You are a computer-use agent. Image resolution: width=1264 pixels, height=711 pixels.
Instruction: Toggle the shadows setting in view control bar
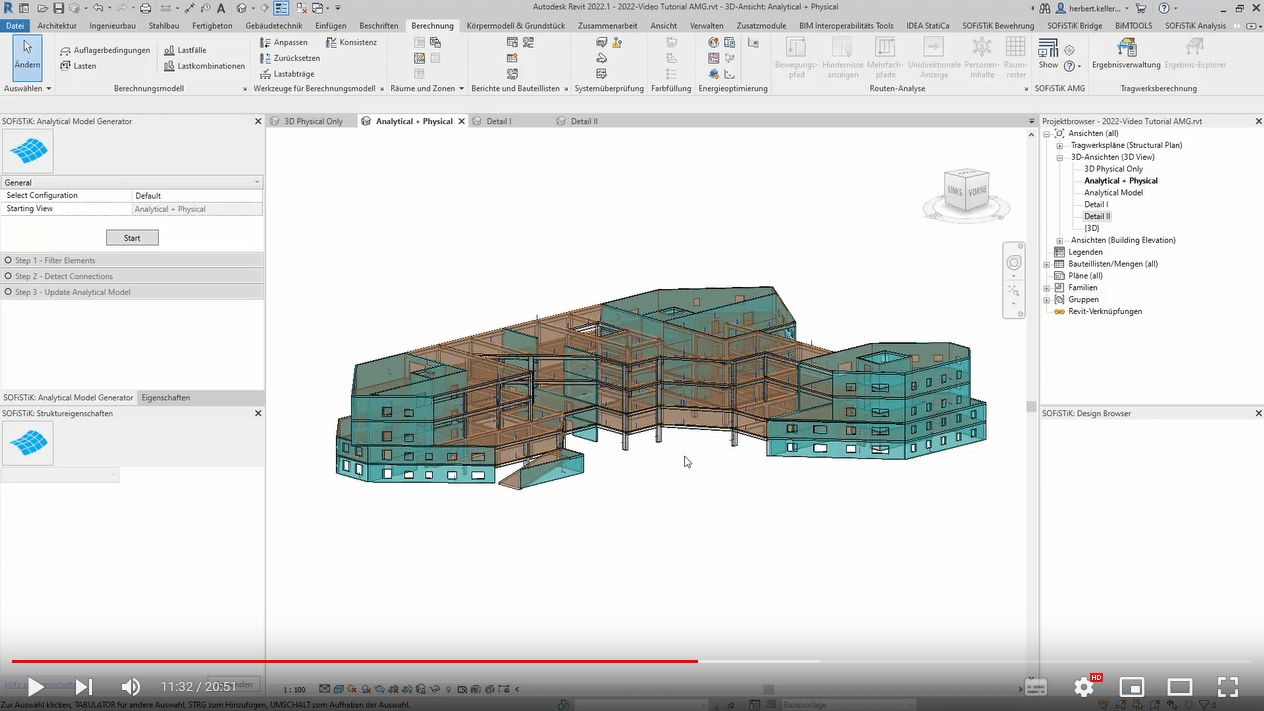pyautogui.click(x=368, y=688)
